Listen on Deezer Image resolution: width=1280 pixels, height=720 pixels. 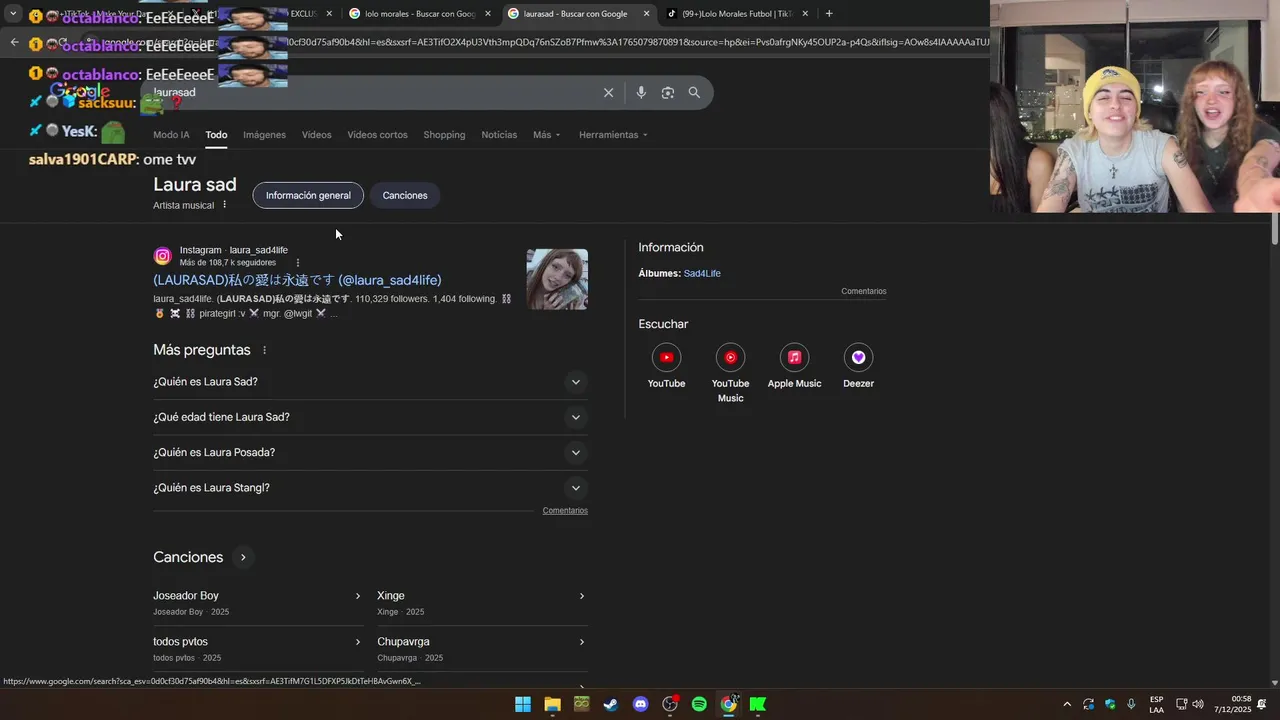click(x=858, y=366)
